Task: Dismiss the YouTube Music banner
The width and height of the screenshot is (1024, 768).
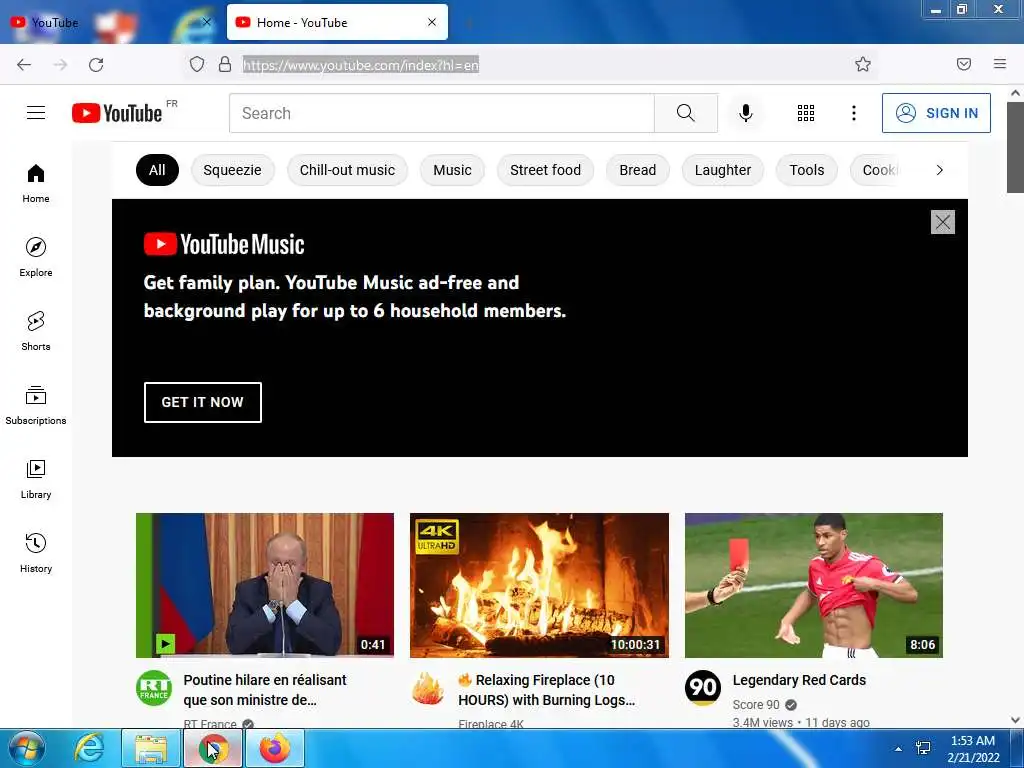Action: [942, 222]
